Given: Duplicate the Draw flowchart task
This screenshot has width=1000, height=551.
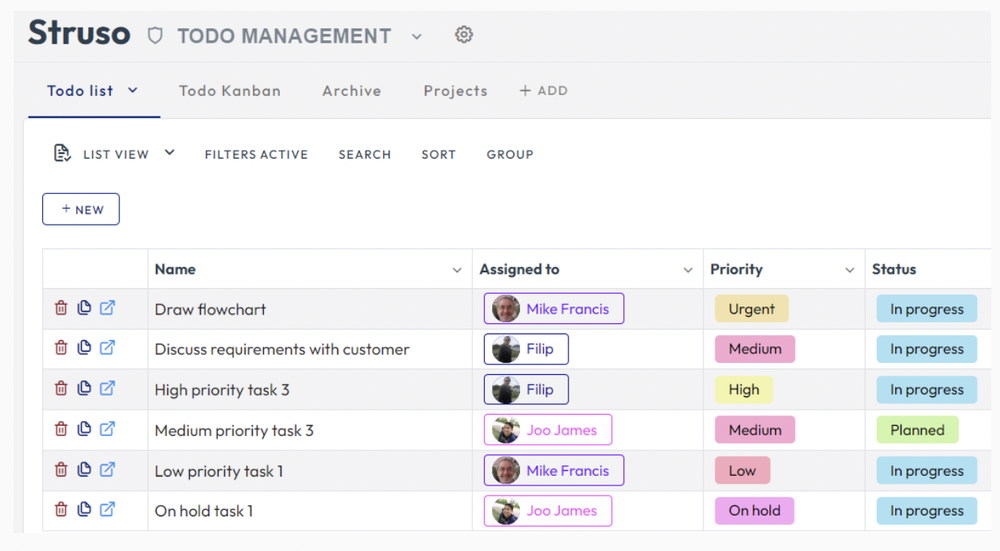Looking at the screenshot, I should tap(84, 307).
